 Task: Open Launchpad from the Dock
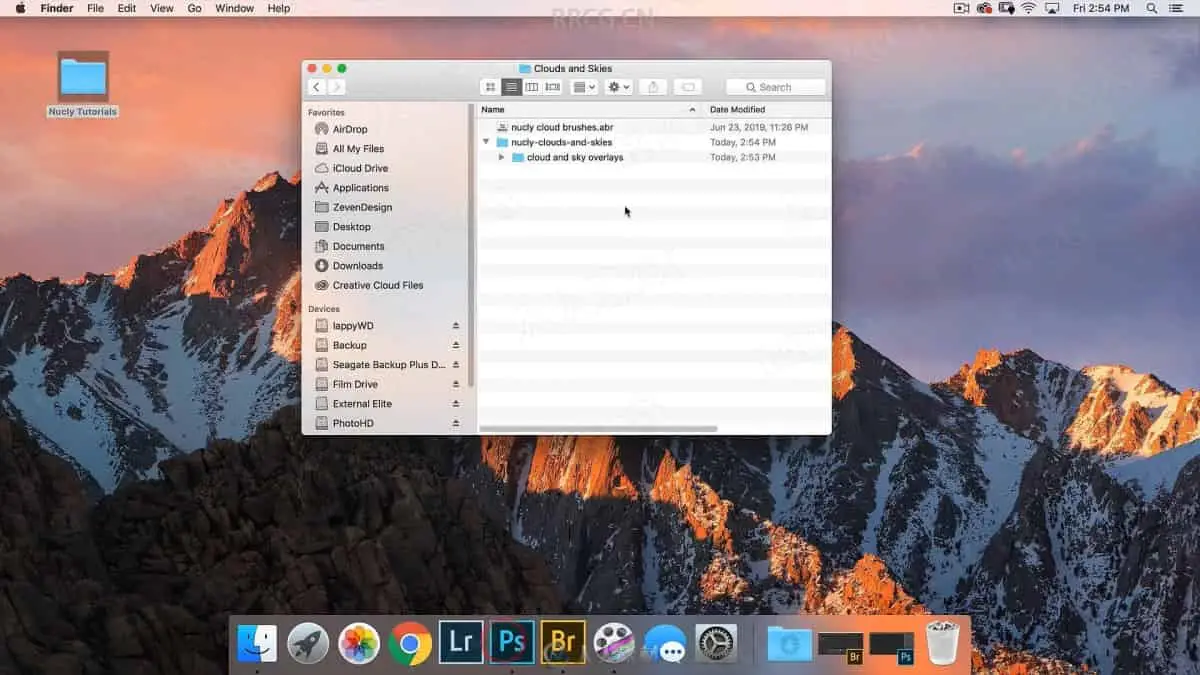(308, 643)
